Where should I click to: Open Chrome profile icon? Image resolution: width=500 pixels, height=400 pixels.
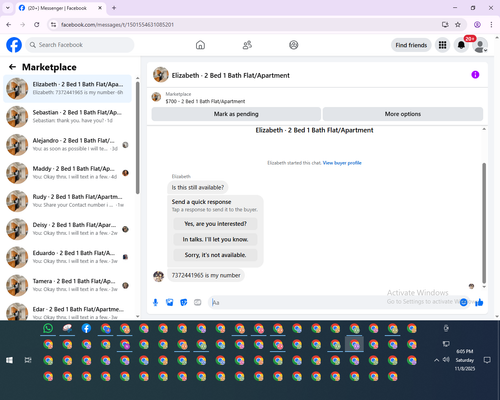pos(477,24)
